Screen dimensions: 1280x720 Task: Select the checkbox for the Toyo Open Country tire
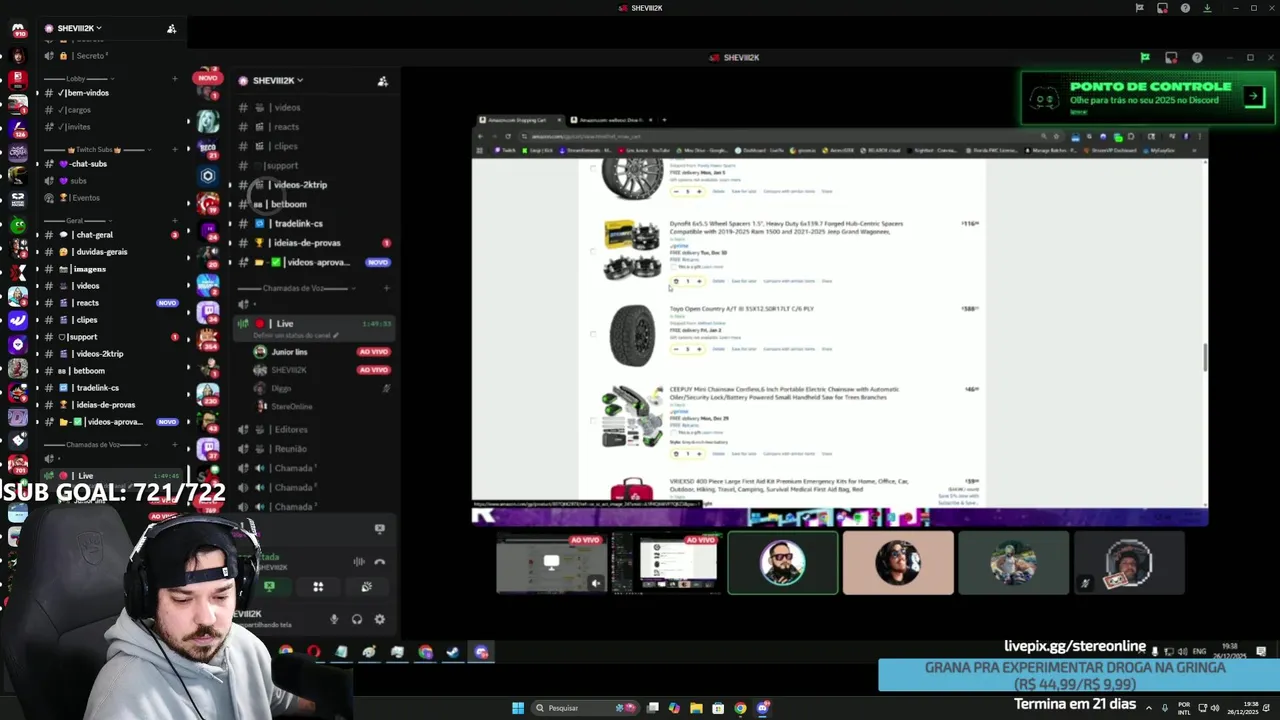[593, 334]
